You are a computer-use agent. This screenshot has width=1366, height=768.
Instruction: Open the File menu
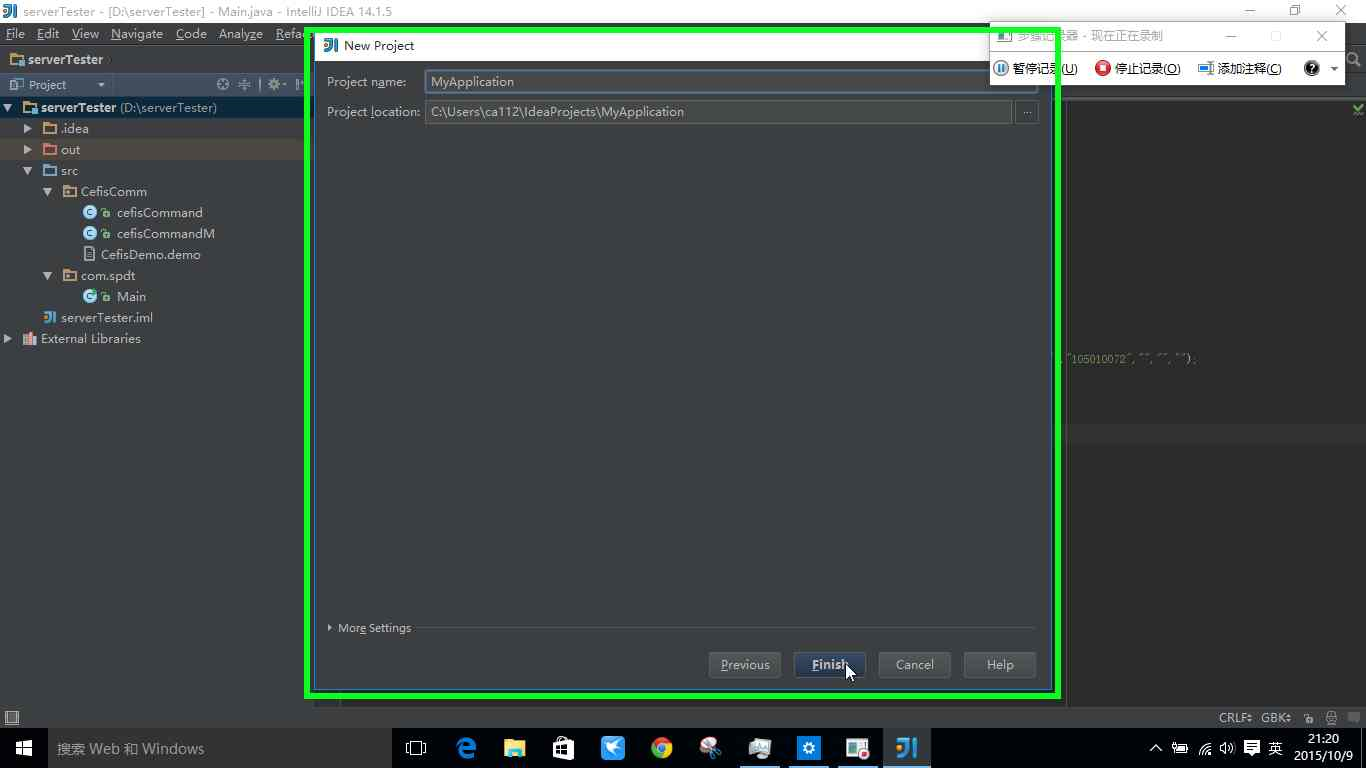click(15, 34)
